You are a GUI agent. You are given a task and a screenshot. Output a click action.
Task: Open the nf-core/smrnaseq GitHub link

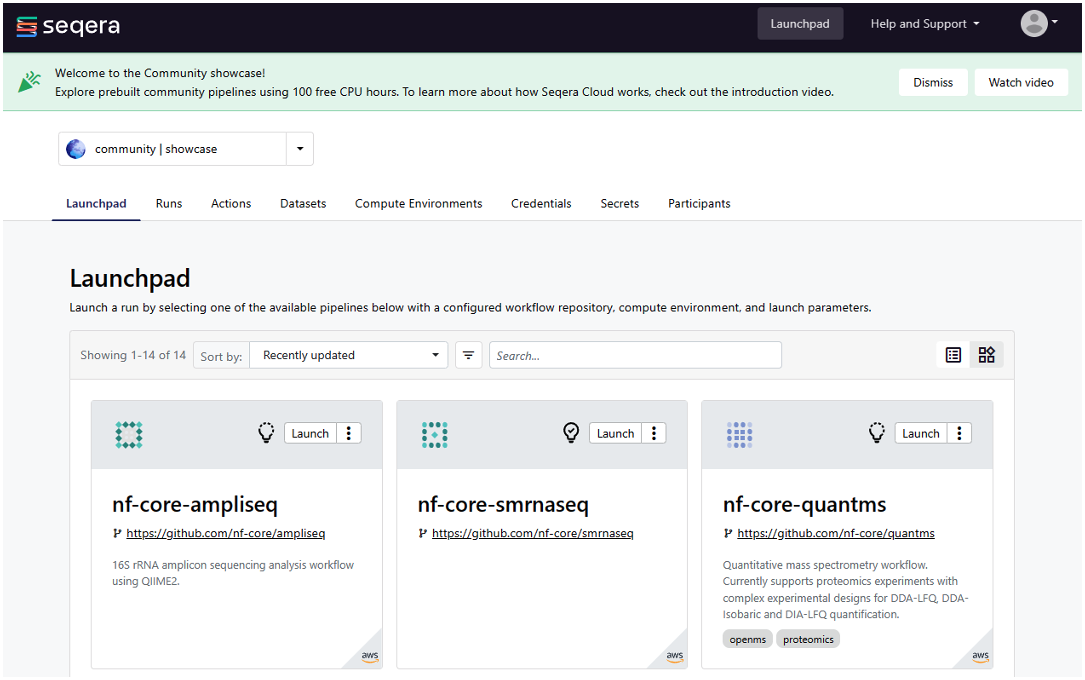pos(533,533)
